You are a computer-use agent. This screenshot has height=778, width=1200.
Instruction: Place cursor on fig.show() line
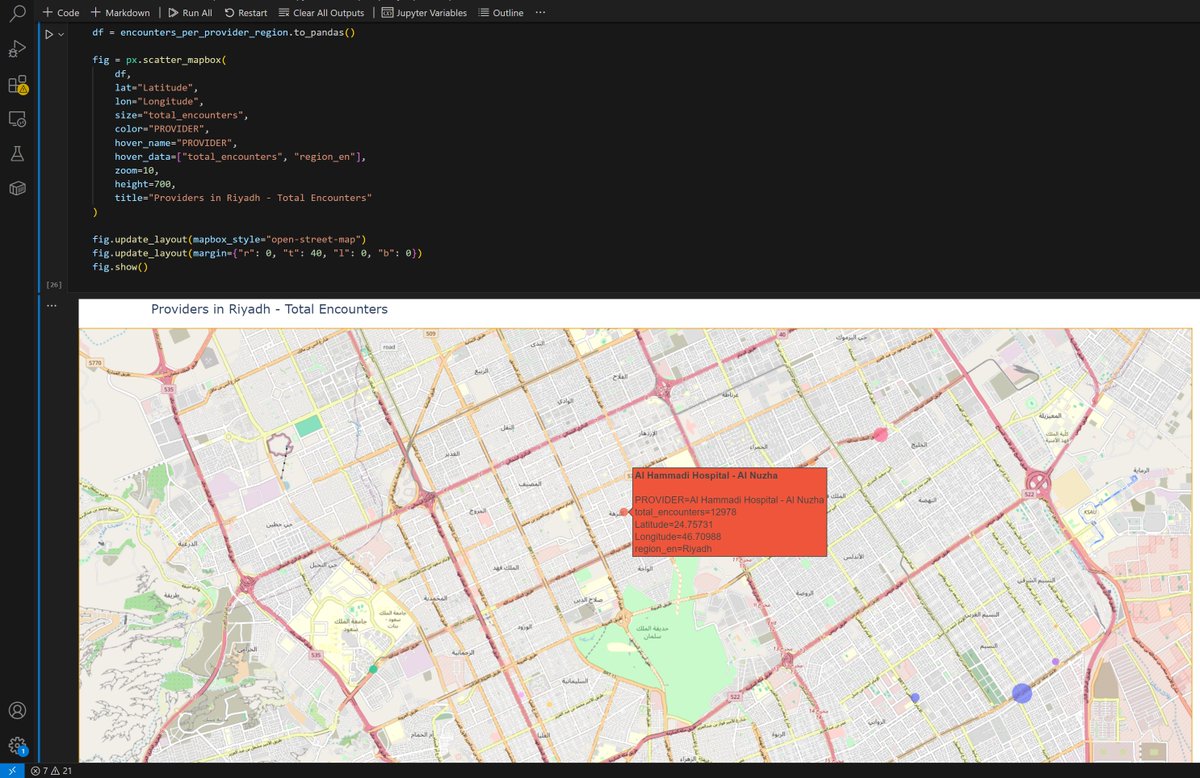[120, 267]
